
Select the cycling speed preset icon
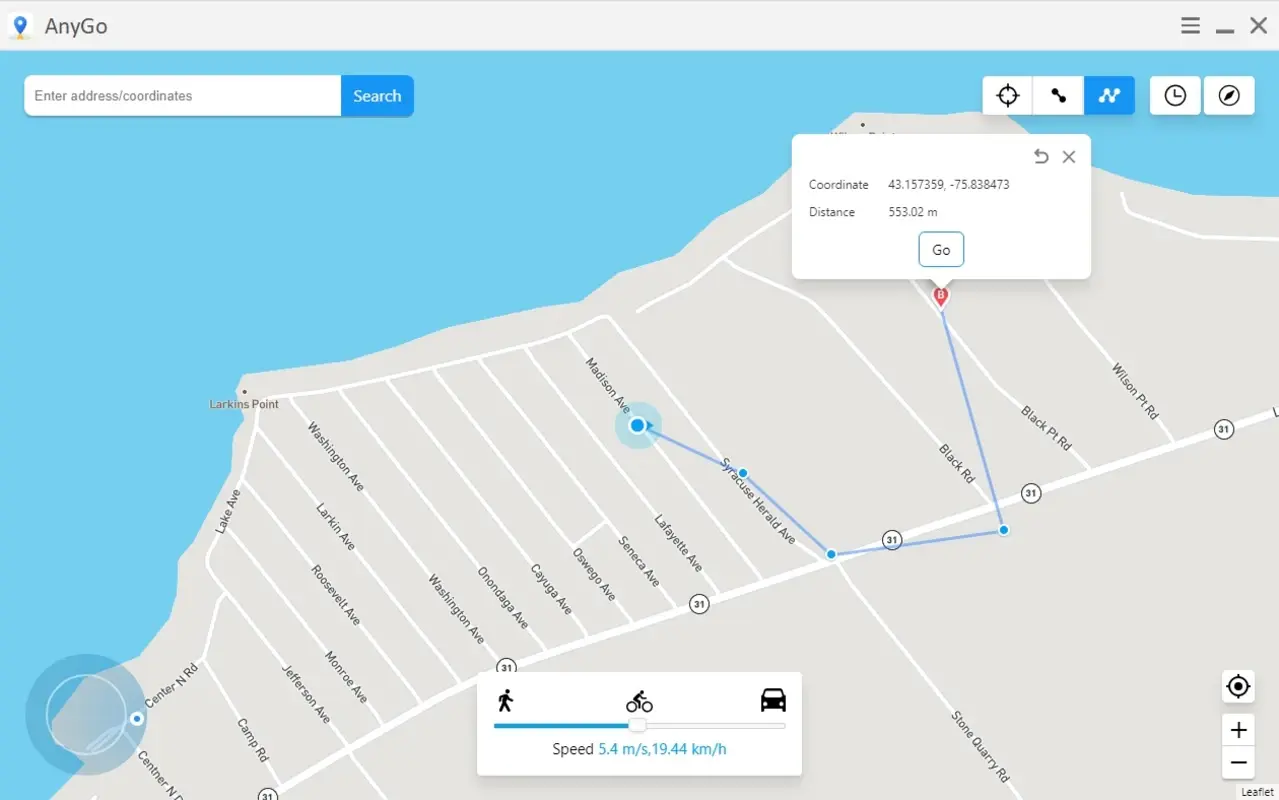coord(638,701)
